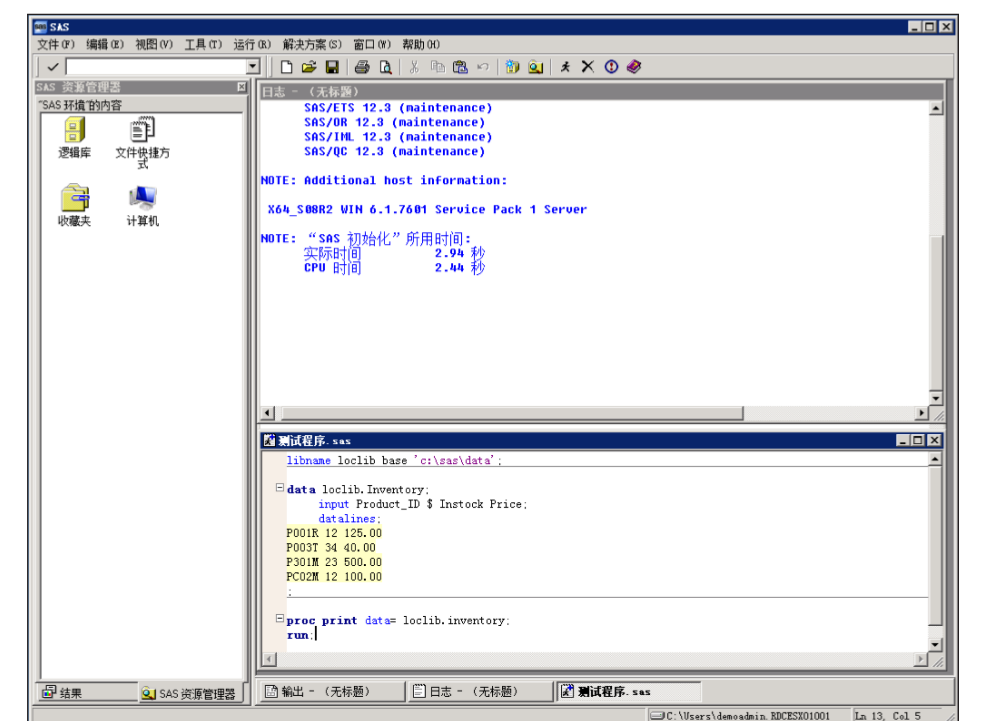Screen dimensions: 1008x721
Task: Click data row 'P001R 12 125.00'
Action: click(334, 533)
